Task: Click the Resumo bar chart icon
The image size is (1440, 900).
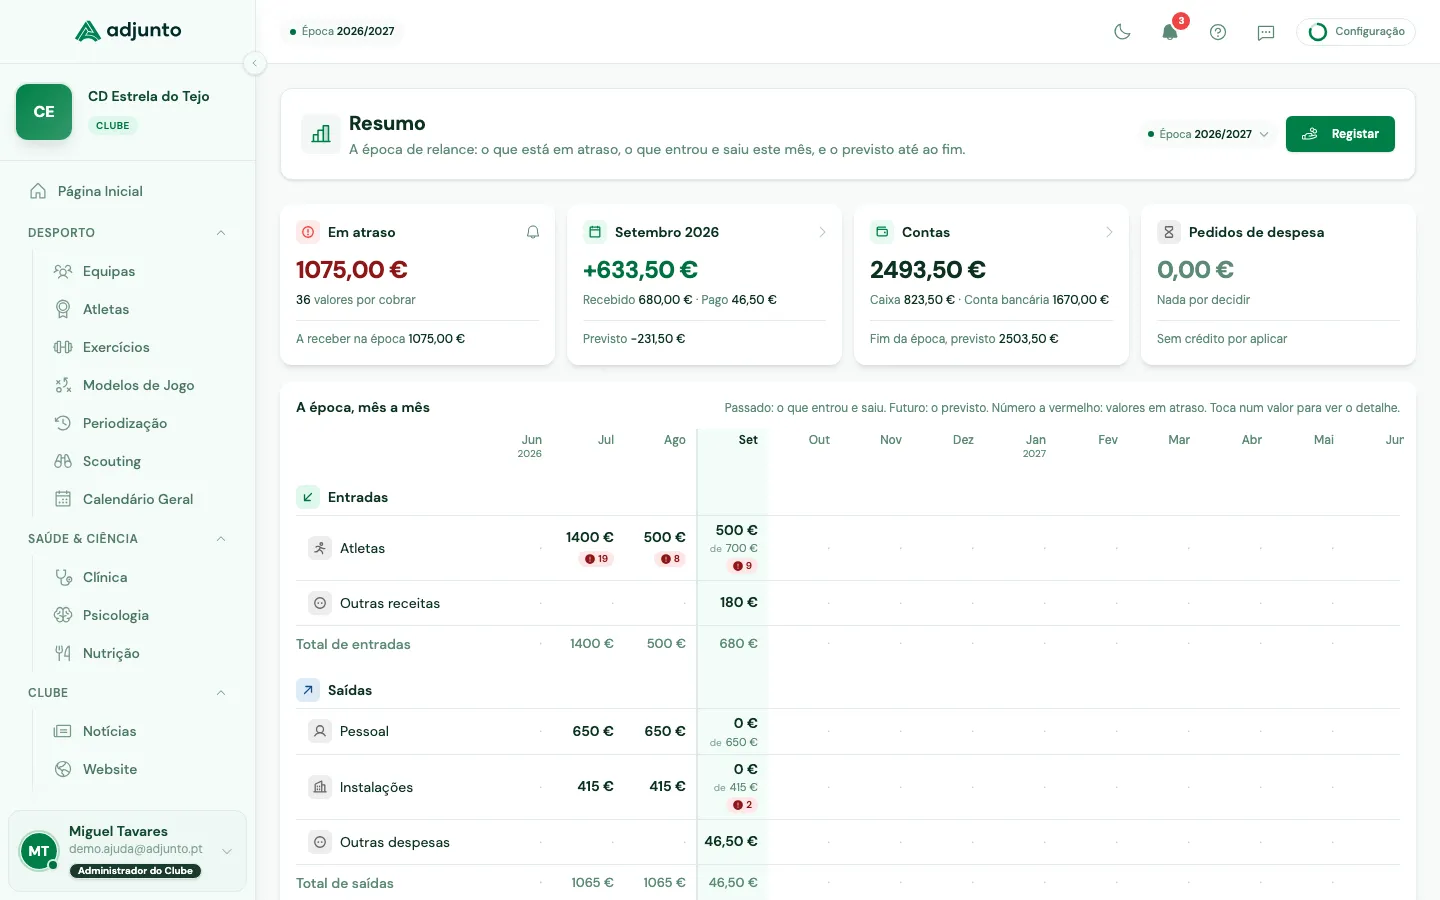Action: (x=321, y=134)
